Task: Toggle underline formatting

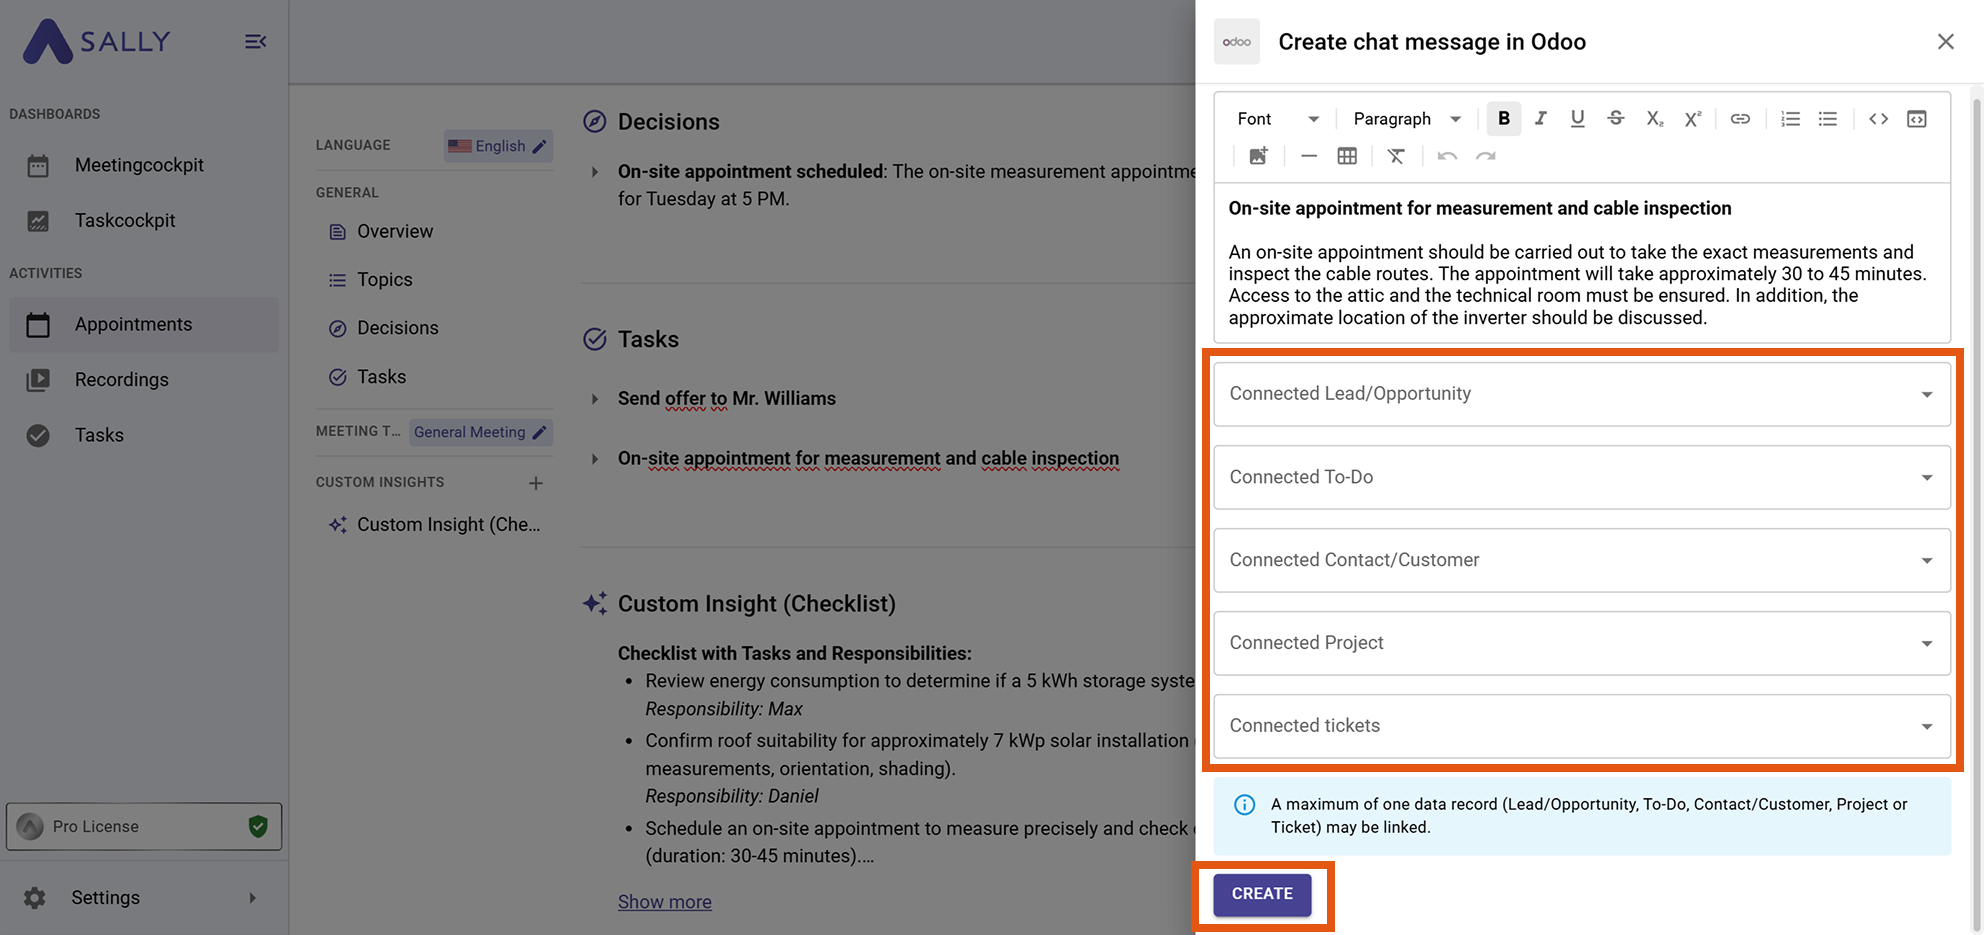Action: tap(1578, 118)
